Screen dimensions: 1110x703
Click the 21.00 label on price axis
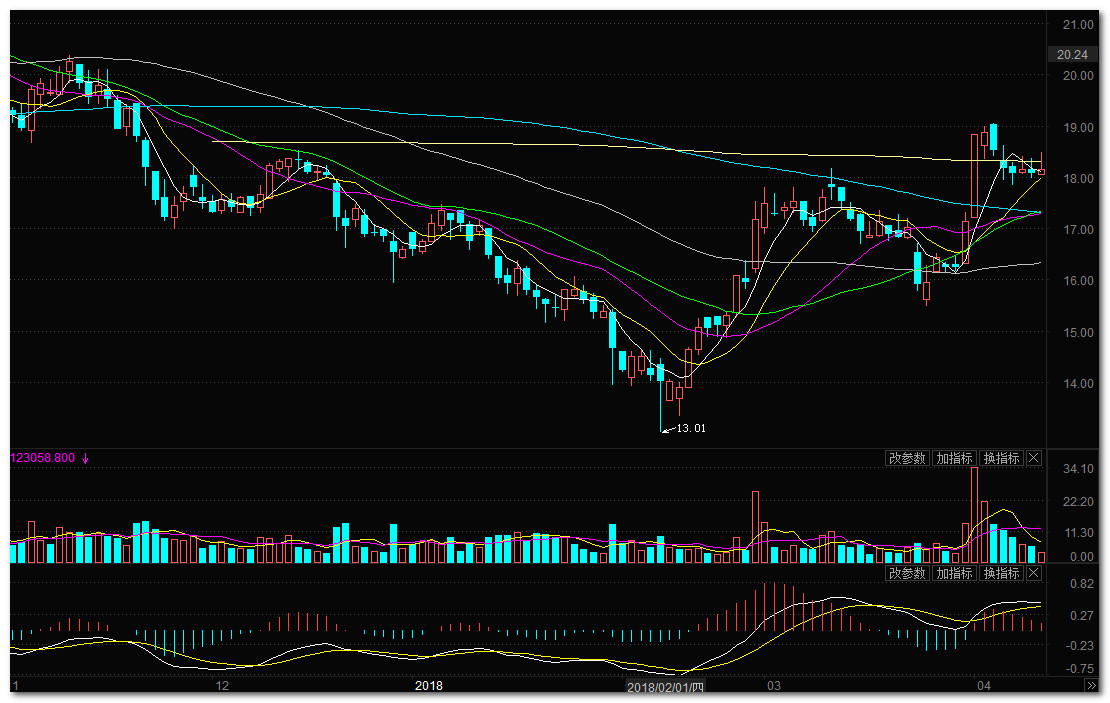[x=1077, y=24]
